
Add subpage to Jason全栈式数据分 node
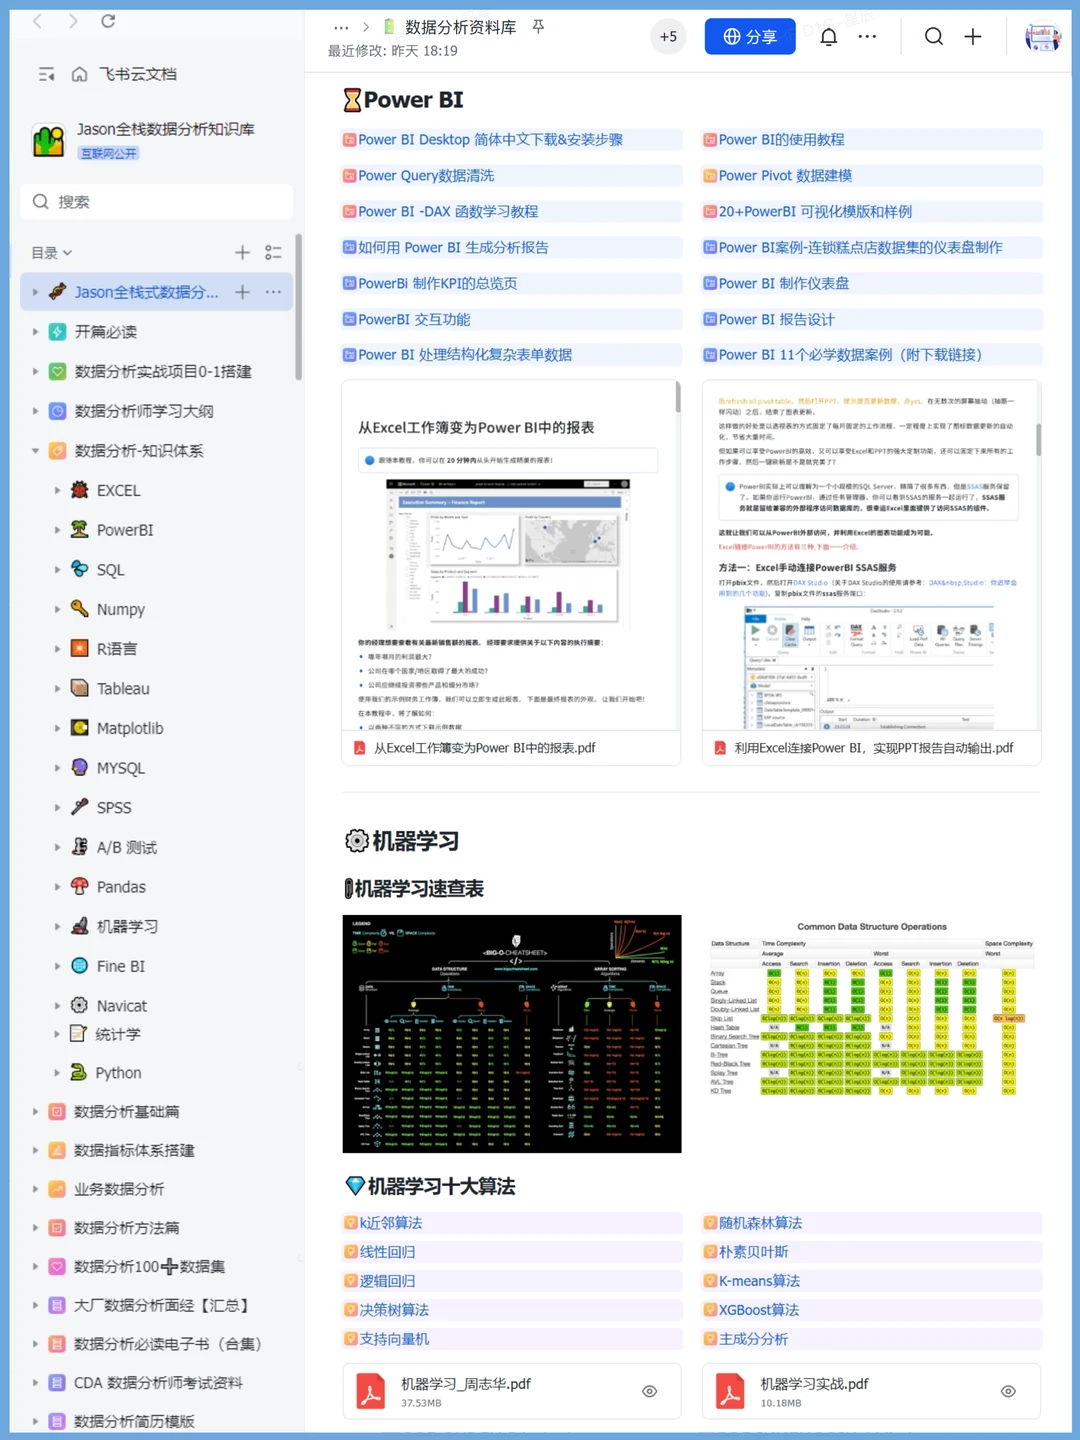pyautogui.click(x=242, y=292)
